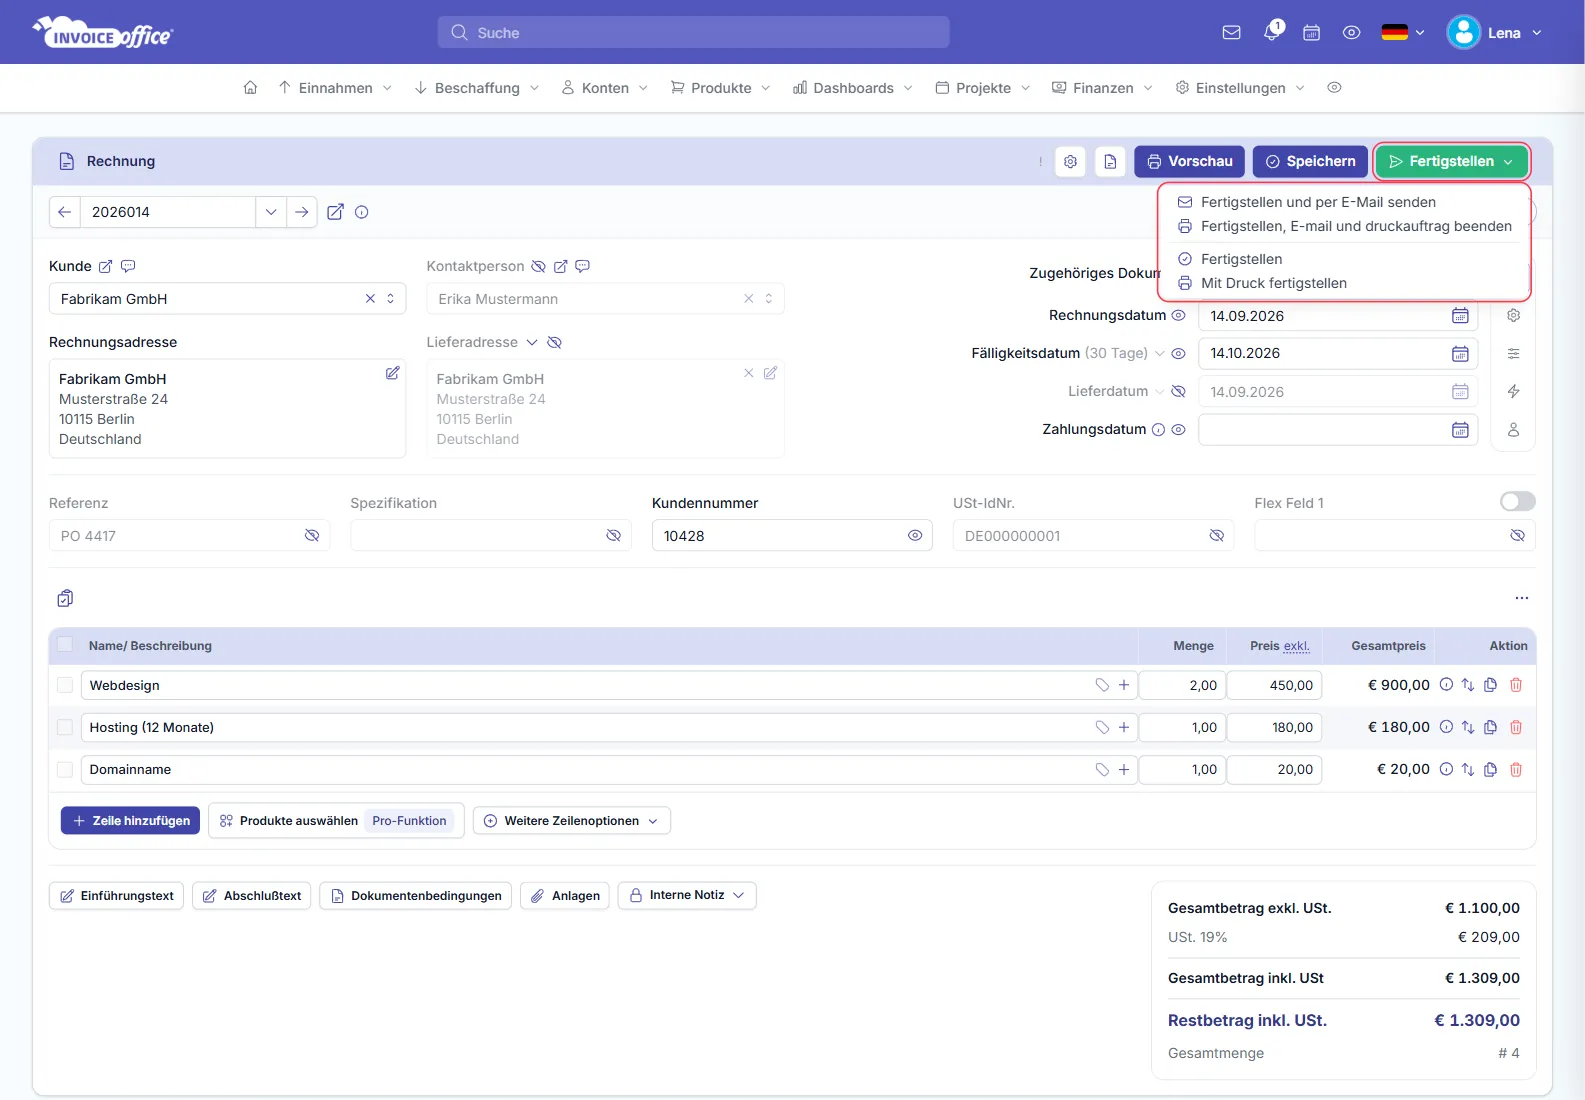Click info icon next to invoice number
Screen dimensions: 1585x1100
(362, 212)
